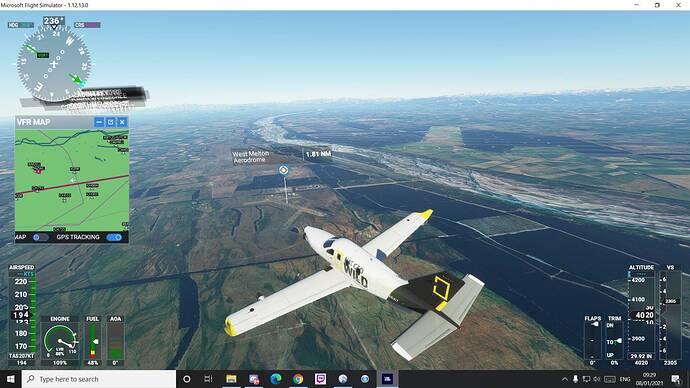Click the FUEL level bar
Viewport: 690px width, 388px height.
92,341
